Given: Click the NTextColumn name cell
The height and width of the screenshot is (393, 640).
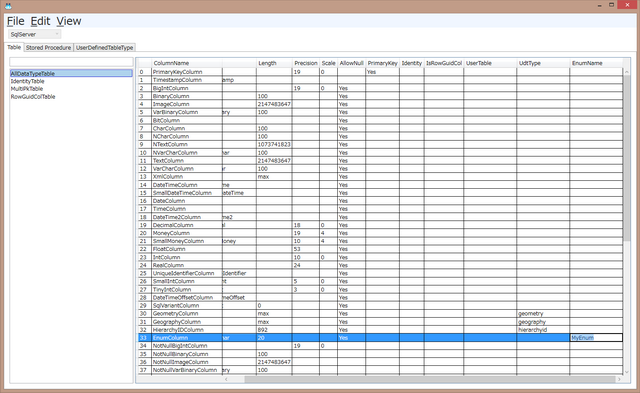Looking at the screenshot, I should [187, 144].
